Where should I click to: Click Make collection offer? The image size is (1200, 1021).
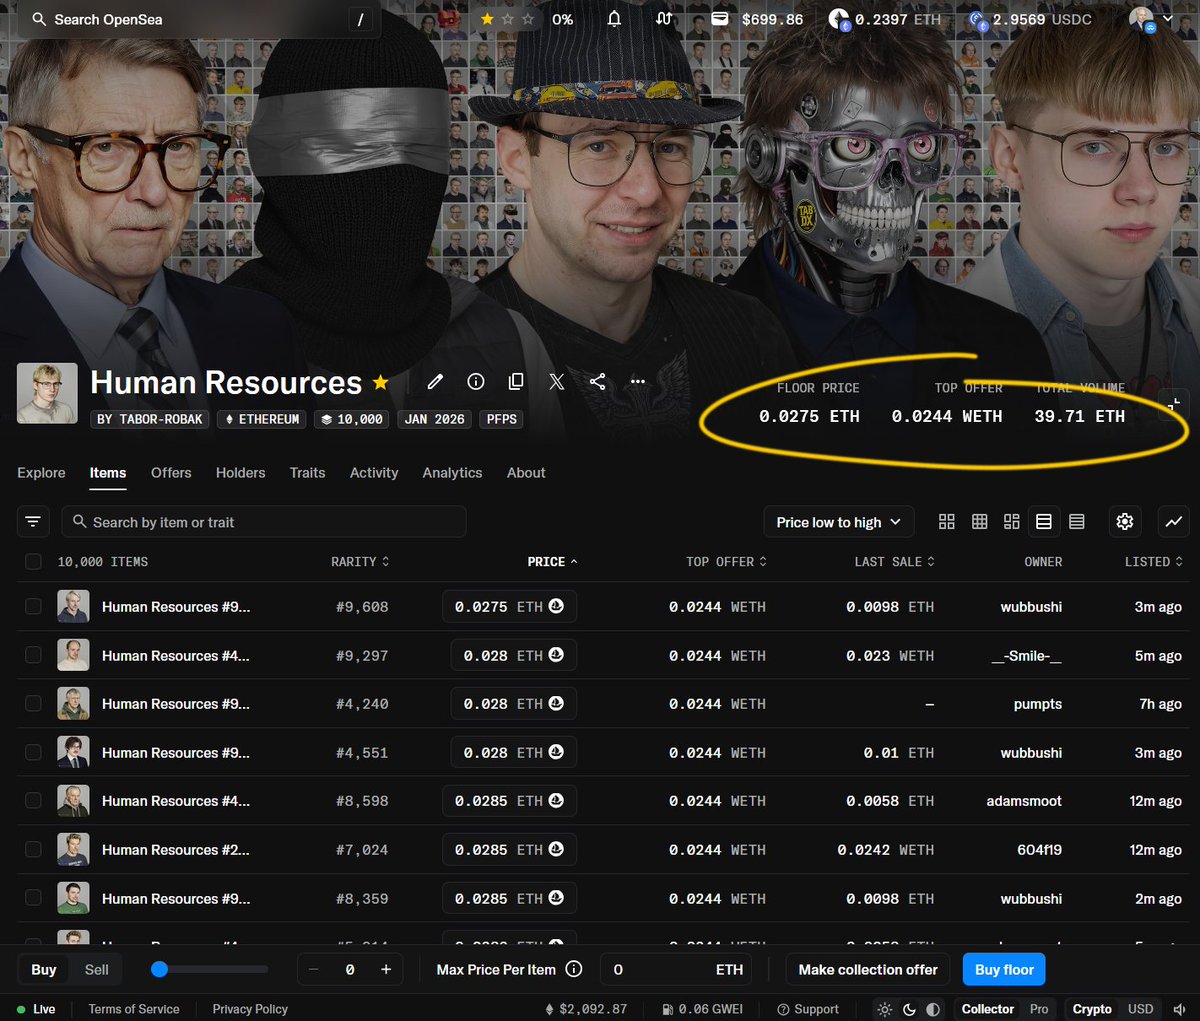[x=868, y=969]
